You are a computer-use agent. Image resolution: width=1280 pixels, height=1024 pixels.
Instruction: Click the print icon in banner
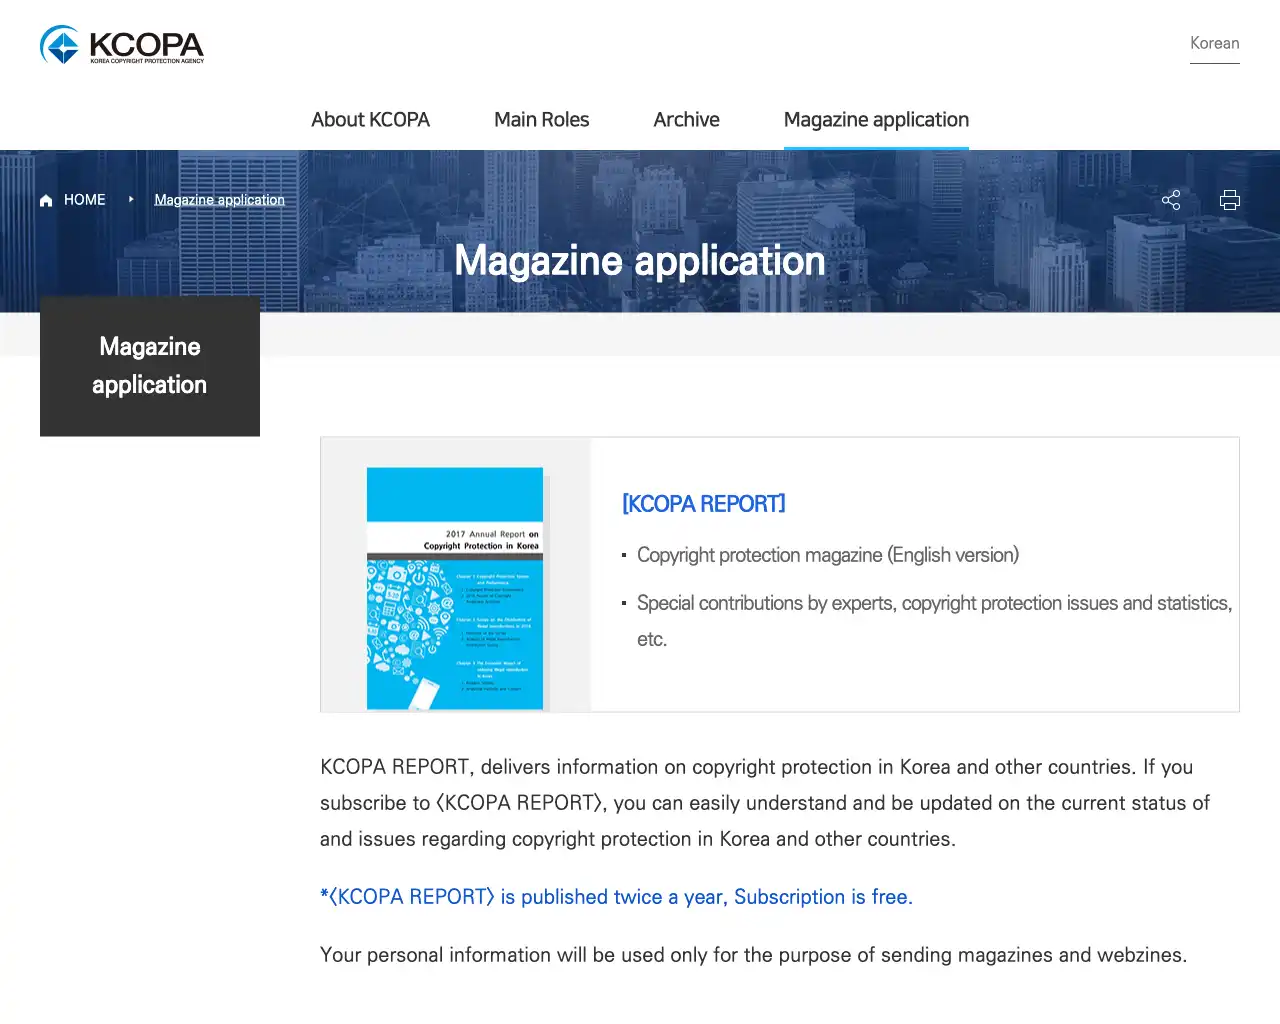[1230, 200]
